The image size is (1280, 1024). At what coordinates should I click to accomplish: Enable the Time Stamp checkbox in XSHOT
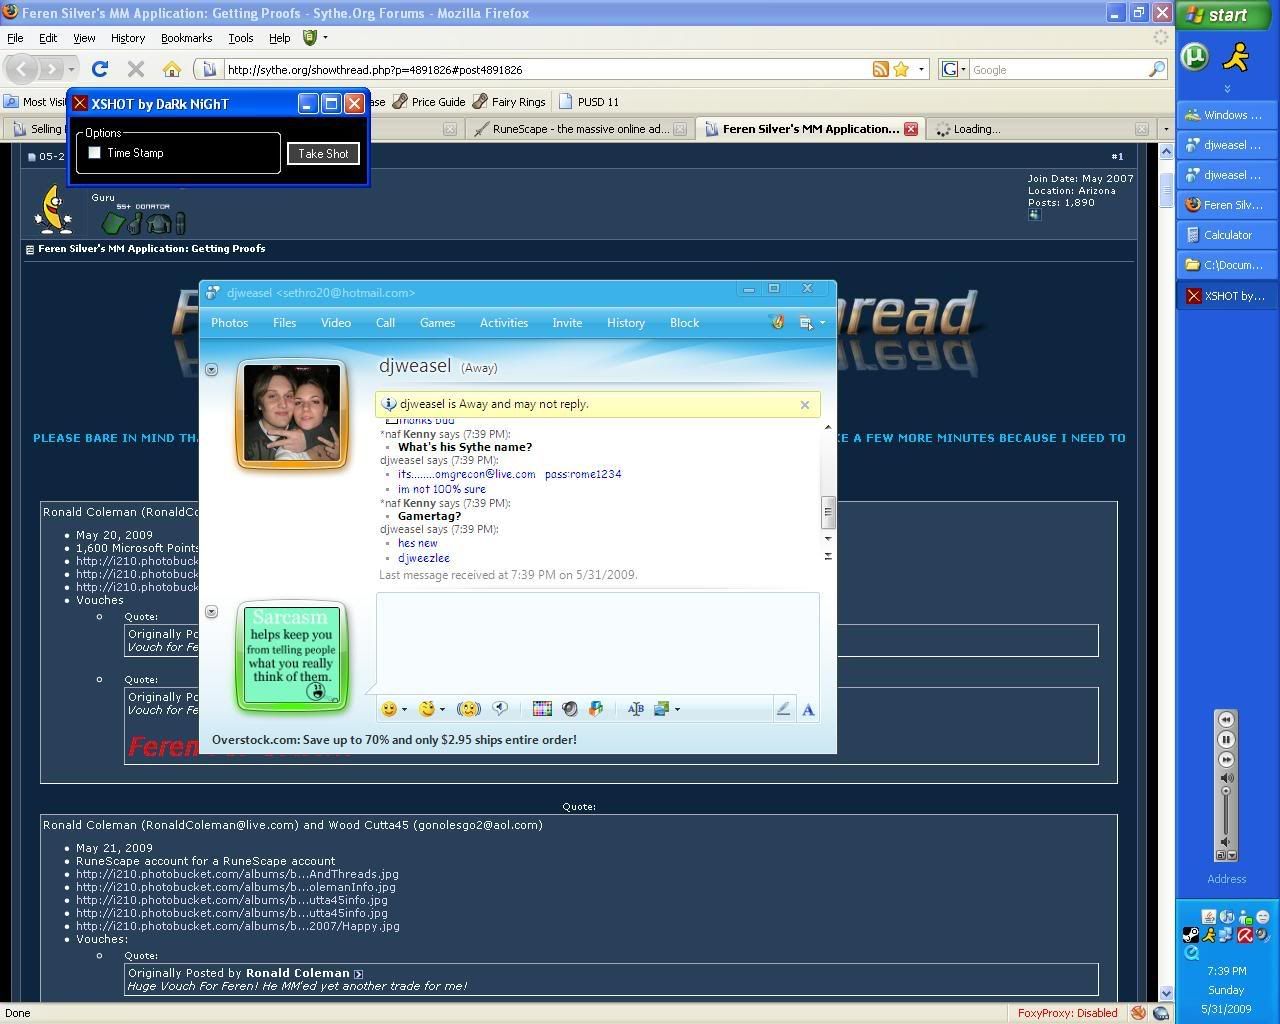[95, 153]
